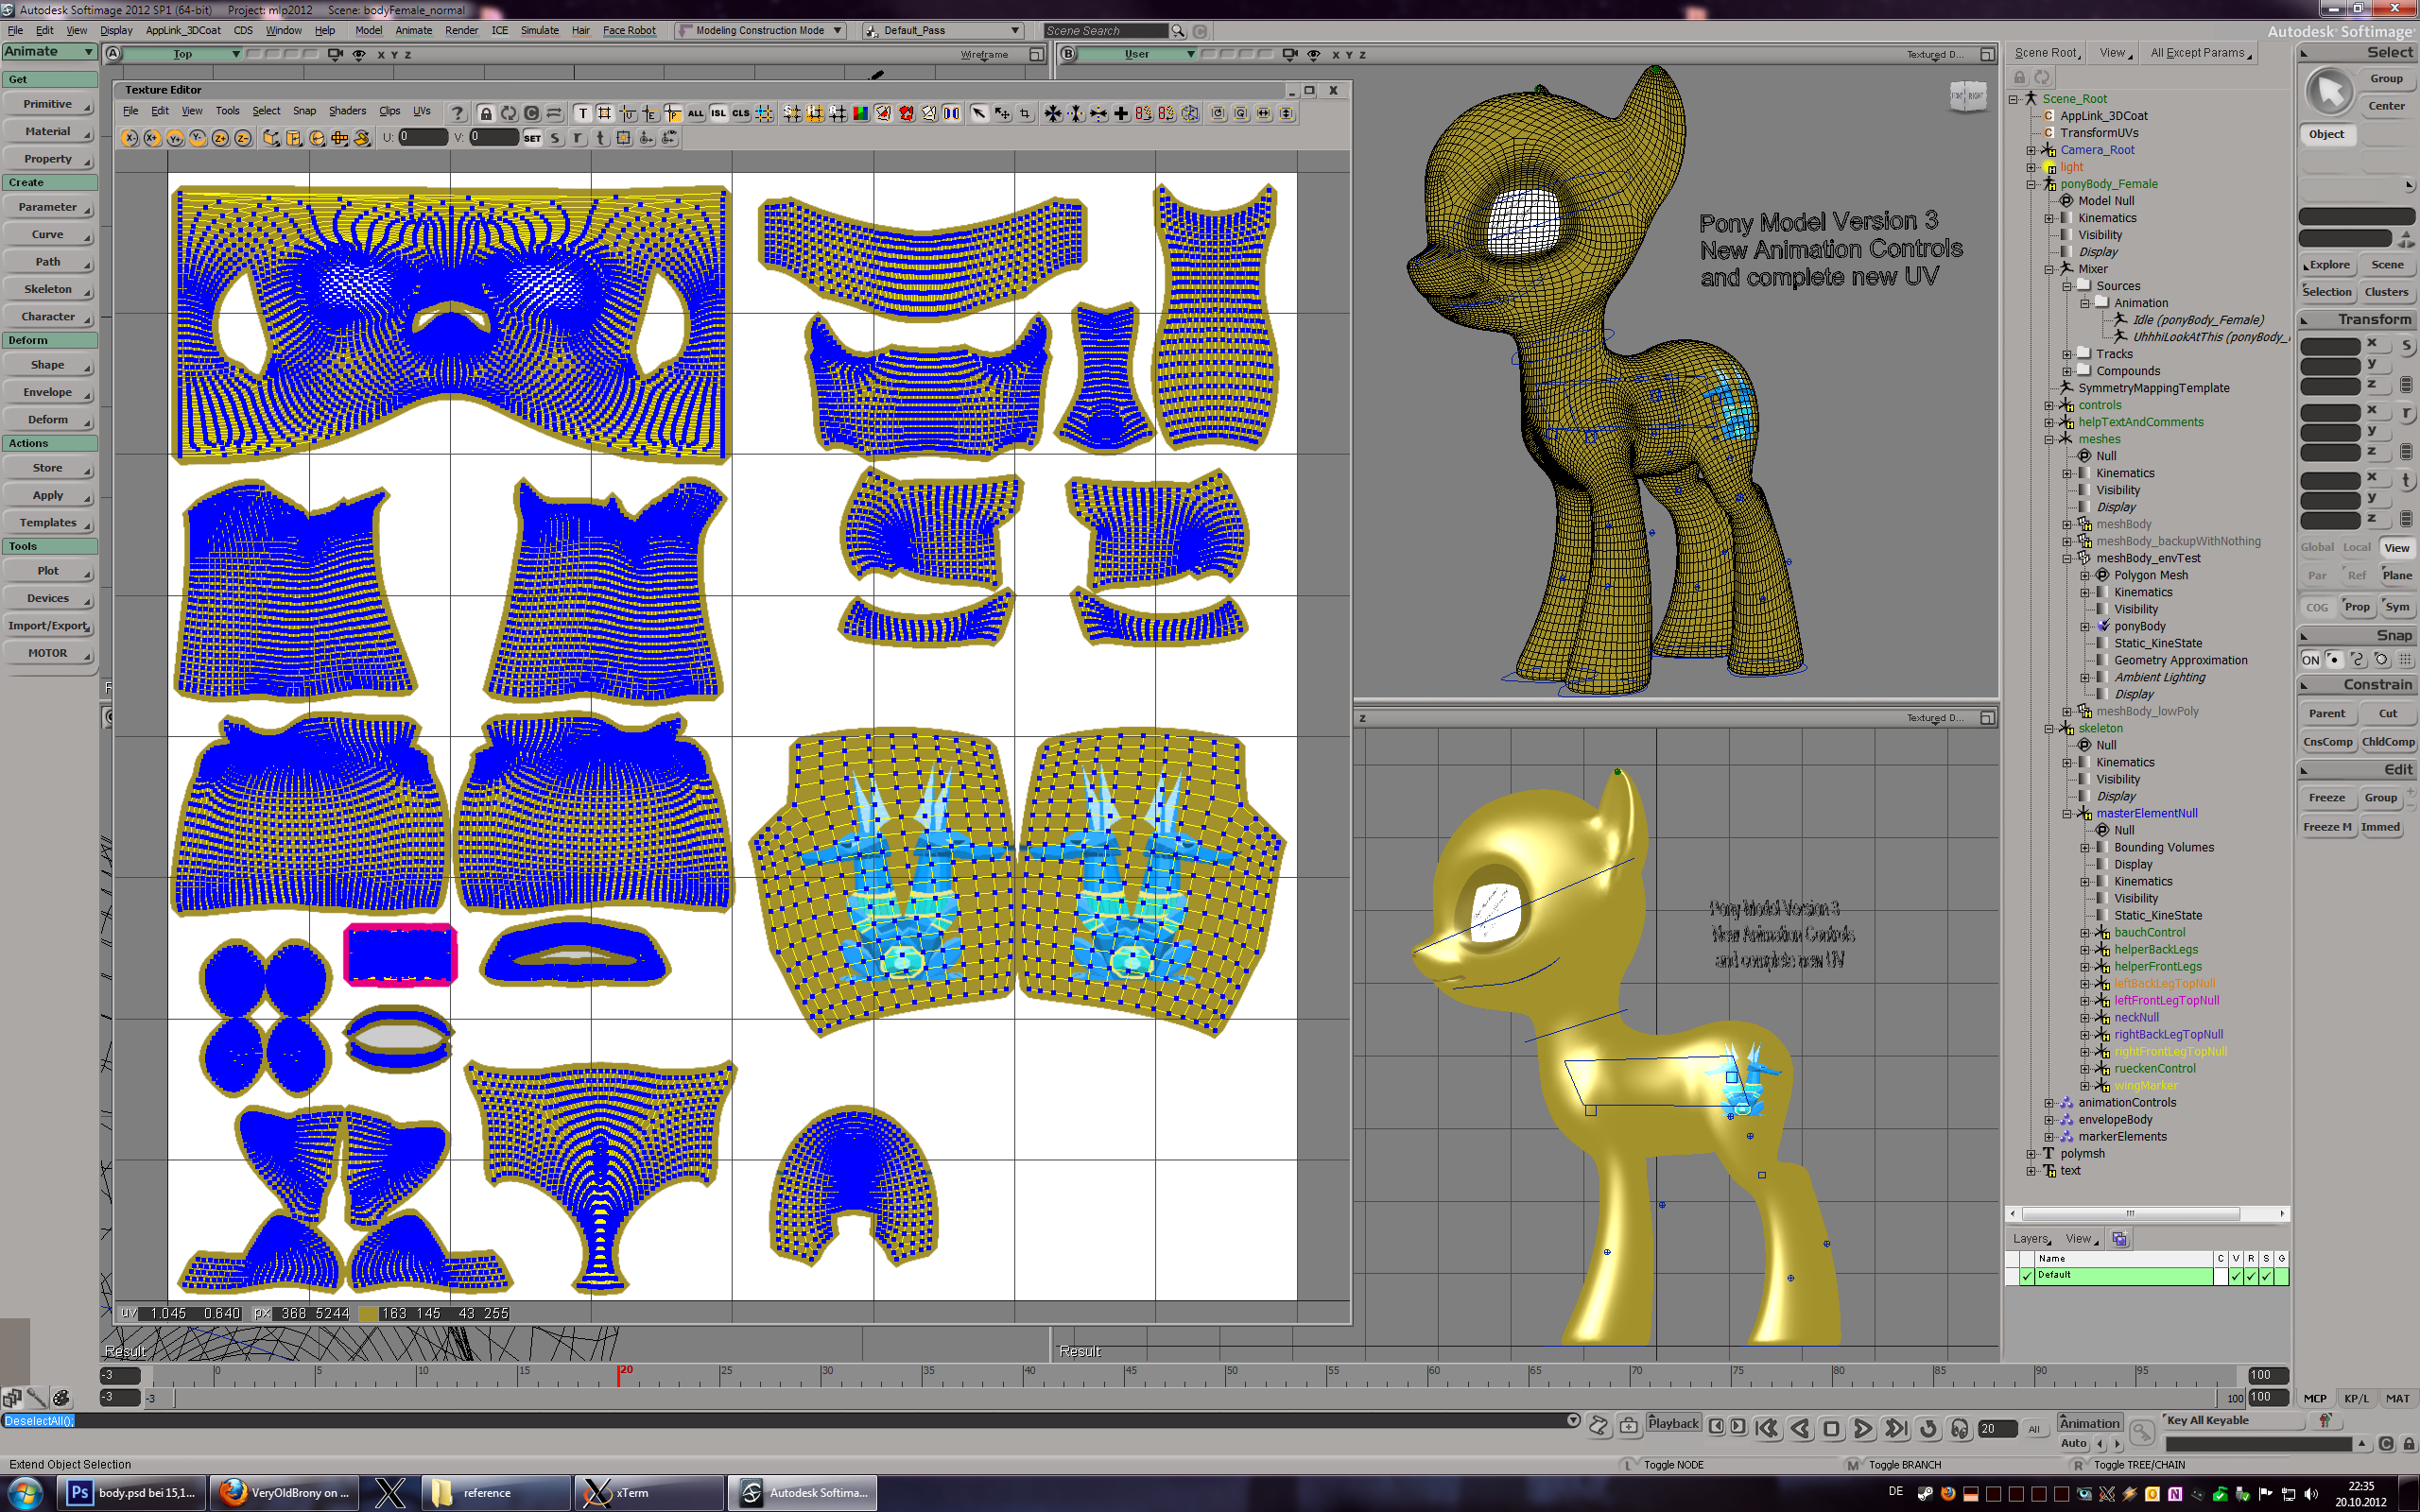Select the ISL island selection filter button
This screenshot has width=2420, height=1512.
pyautogui.click(x=718, y=114)
